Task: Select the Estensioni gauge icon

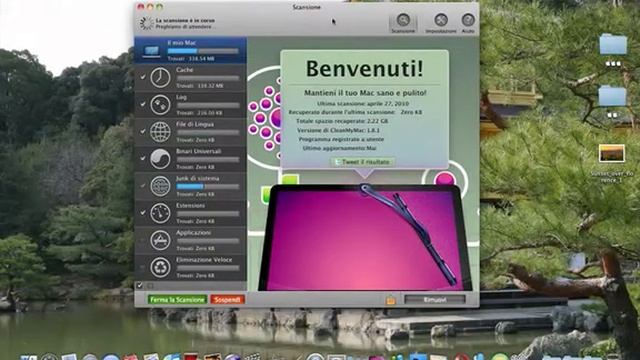Action: (x=160, y=213)
